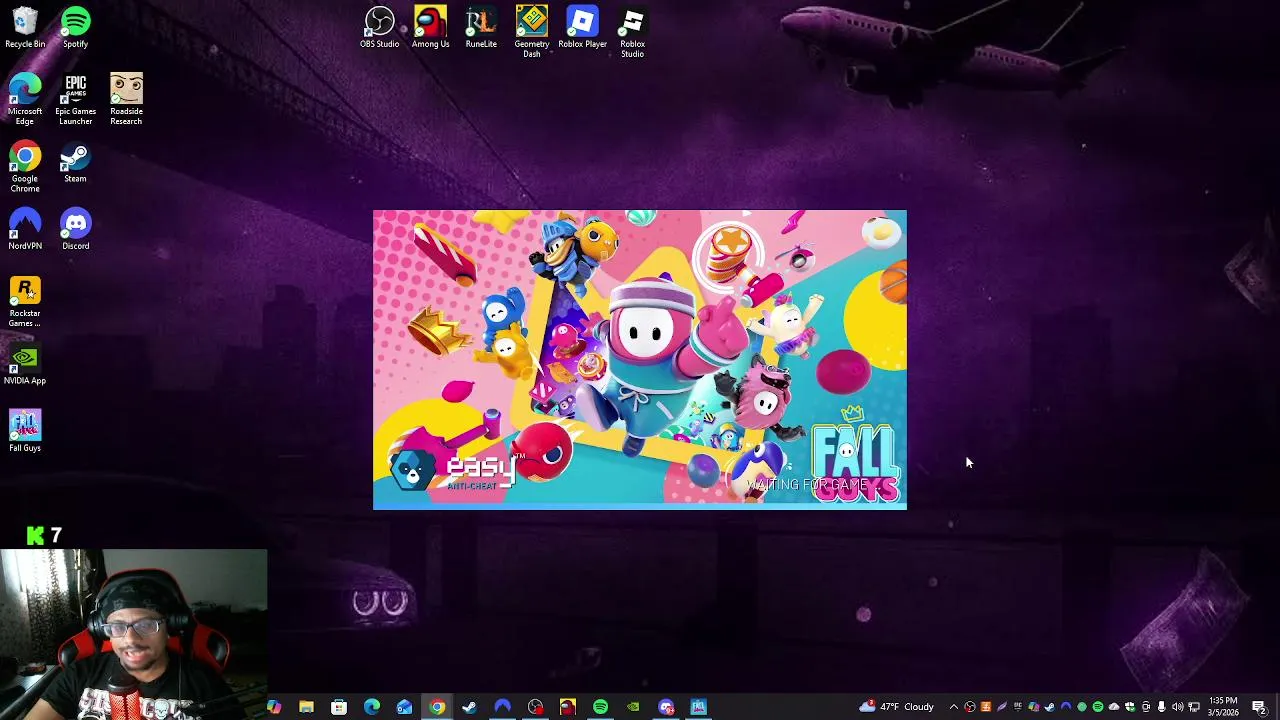Open the Spotify desktop shortcut
Viewport: 1280px width, 720px height.
click(75, 27)
